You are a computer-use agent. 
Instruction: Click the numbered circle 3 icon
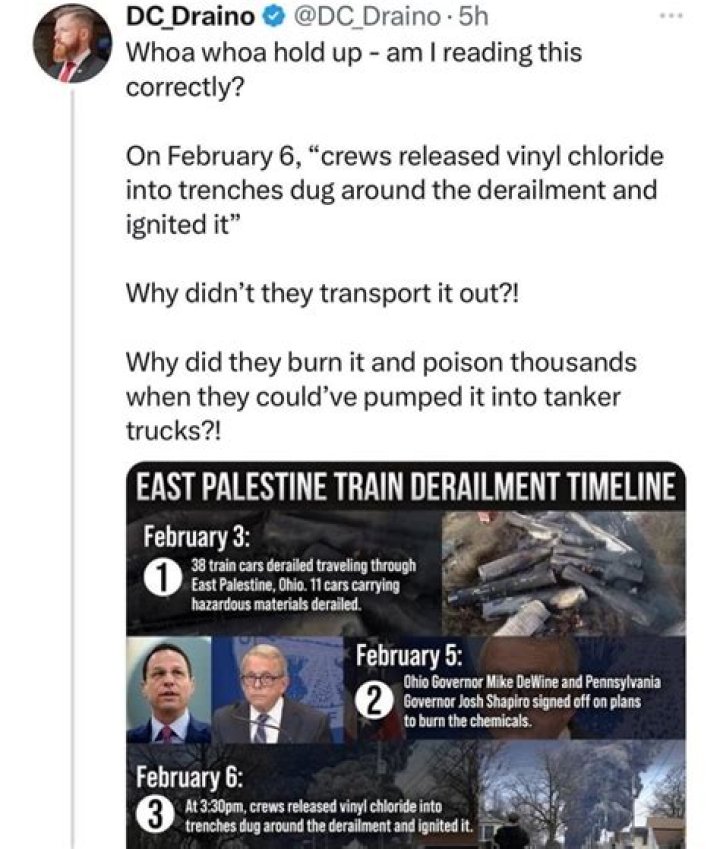[x=154, y=815]
